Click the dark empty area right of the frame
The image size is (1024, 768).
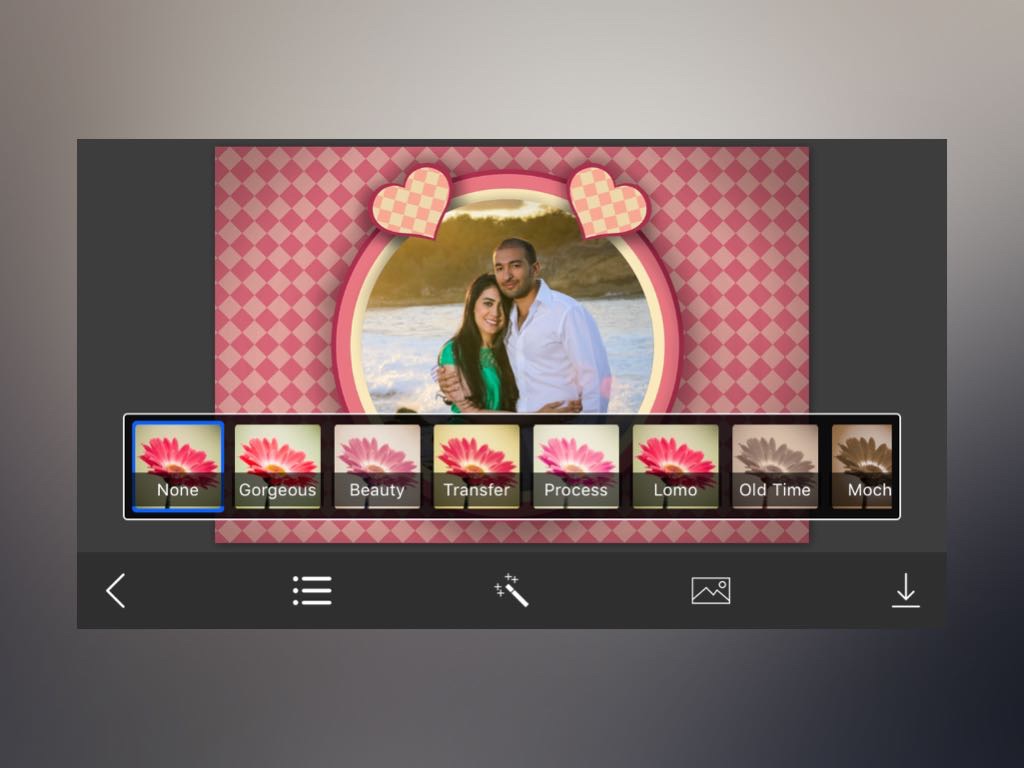click(x=877, y=280)
